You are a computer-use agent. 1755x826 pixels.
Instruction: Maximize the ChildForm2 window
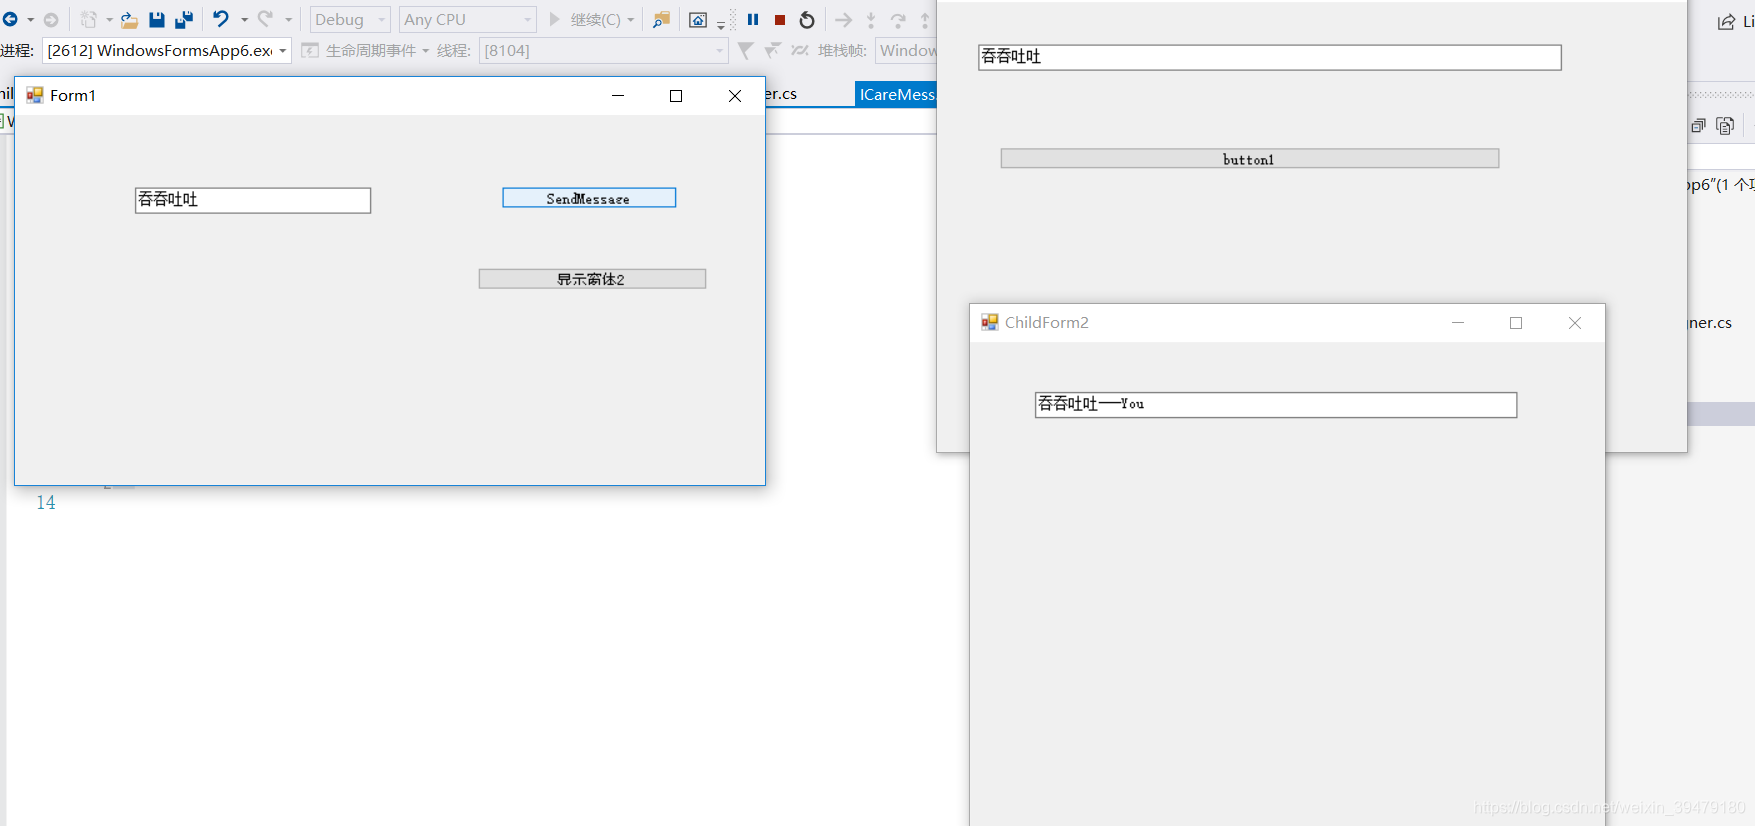[x=1516, y=323]
